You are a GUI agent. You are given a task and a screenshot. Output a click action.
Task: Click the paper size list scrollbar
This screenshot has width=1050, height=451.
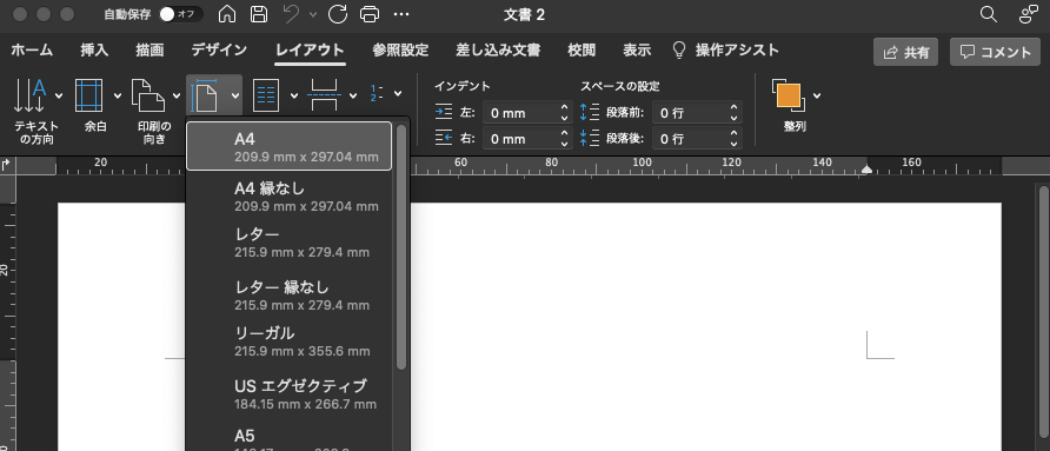[401, 247]
